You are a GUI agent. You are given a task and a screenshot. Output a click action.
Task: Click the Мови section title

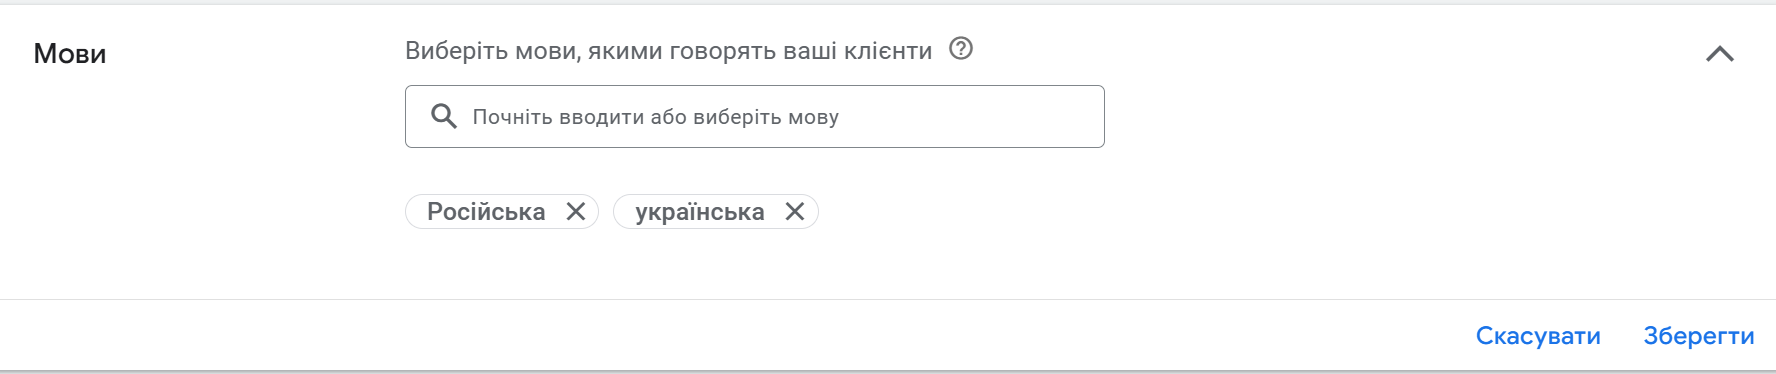pos(70,53)
